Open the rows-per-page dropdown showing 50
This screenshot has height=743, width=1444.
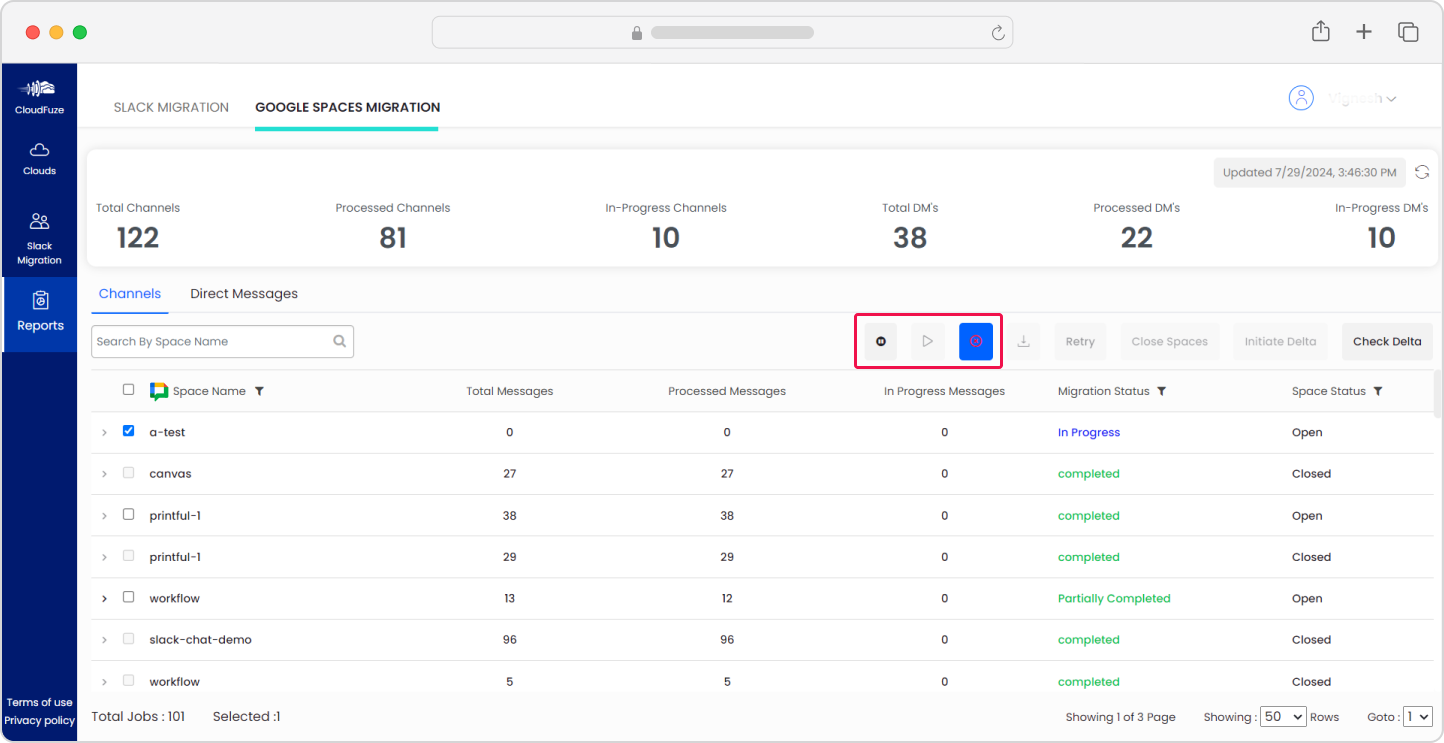pos(1283,716)
